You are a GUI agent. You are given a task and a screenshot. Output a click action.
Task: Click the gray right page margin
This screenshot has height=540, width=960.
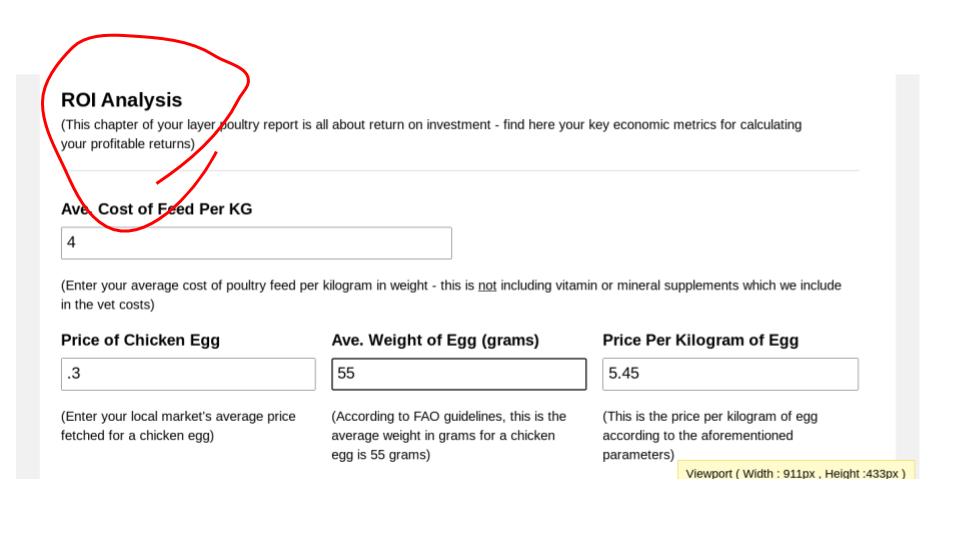pyautogui.click(x=907, y=276)
